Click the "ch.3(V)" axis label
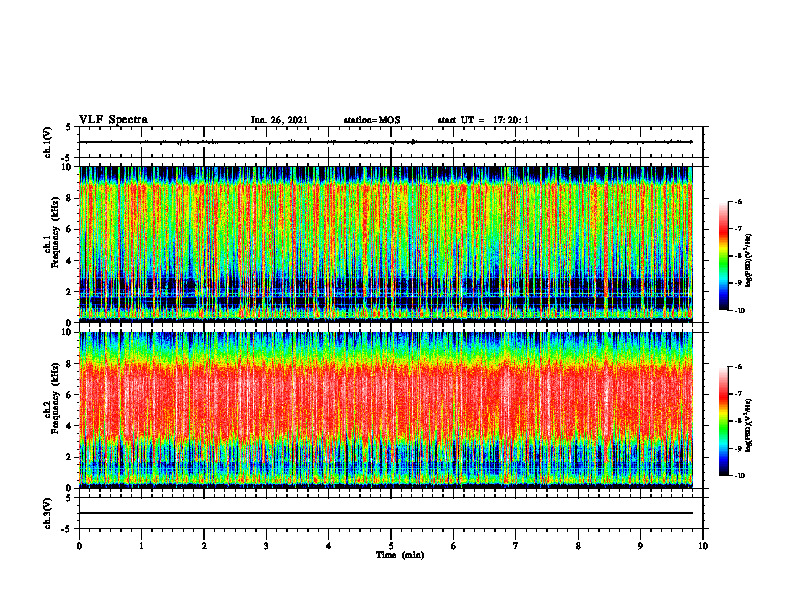This screenshot has height=612, width=792. 48,513
